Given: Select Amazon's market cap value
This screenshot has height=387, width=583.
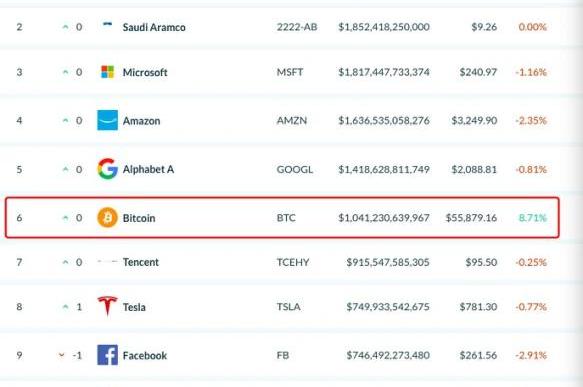Looking at the screenshot, I should (384, 120).
